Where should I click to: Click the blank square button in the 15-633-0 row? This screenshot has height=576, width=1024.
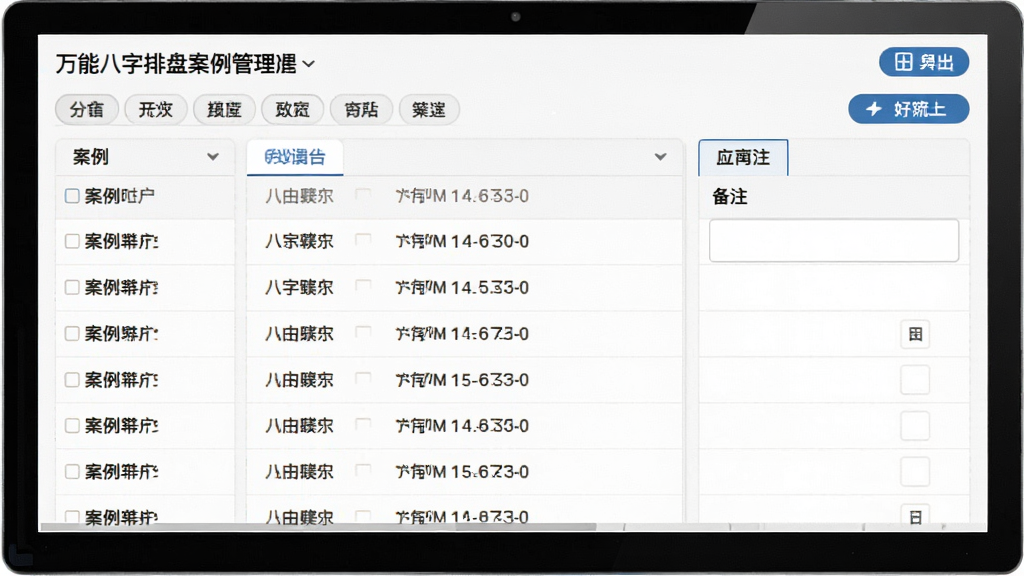click(915, 380)
